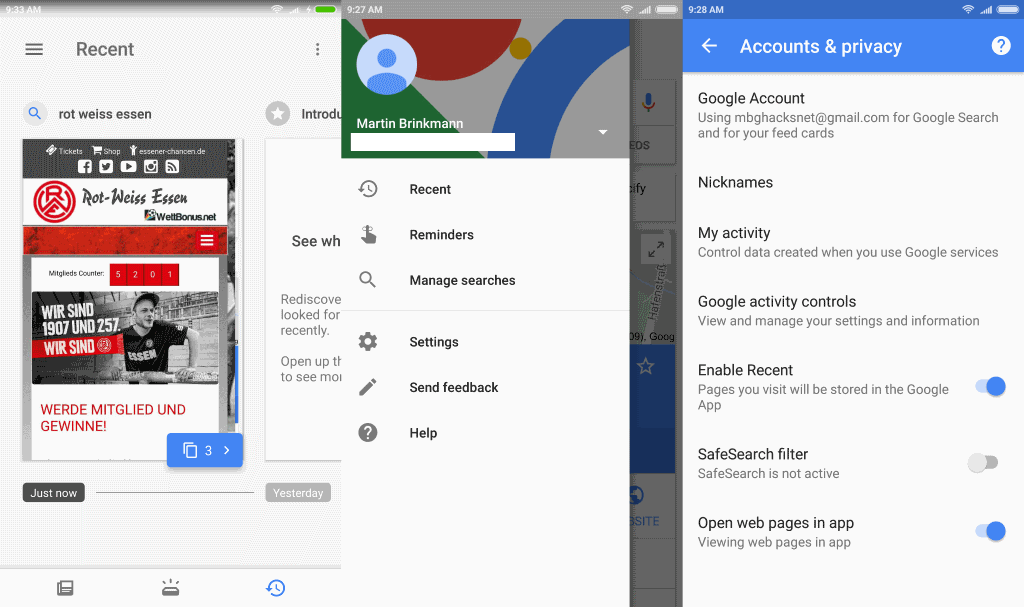Open Settings from the drawer menu
Viewport: 1024px width, 607px height.
485,342
